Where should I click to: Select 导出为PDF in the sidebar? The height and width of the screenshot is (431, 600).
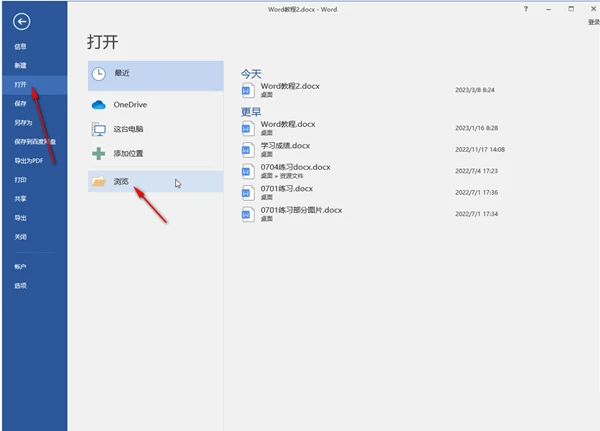34,161
